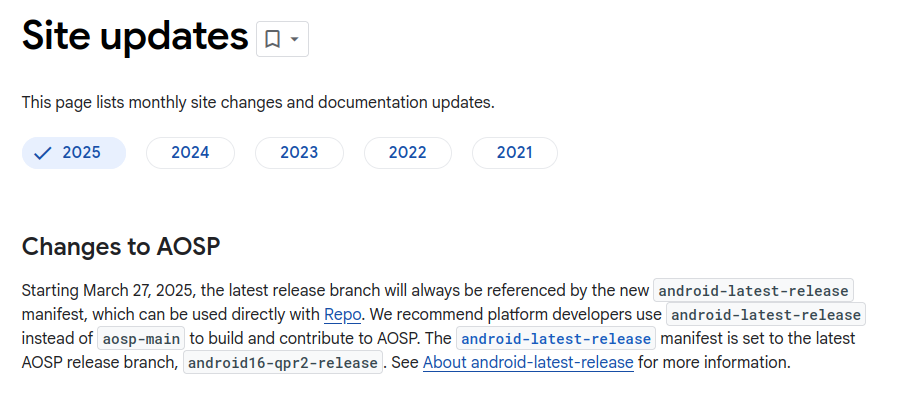Open the Repo link
The width and height of the screenshot is (904, 413).
342,314
